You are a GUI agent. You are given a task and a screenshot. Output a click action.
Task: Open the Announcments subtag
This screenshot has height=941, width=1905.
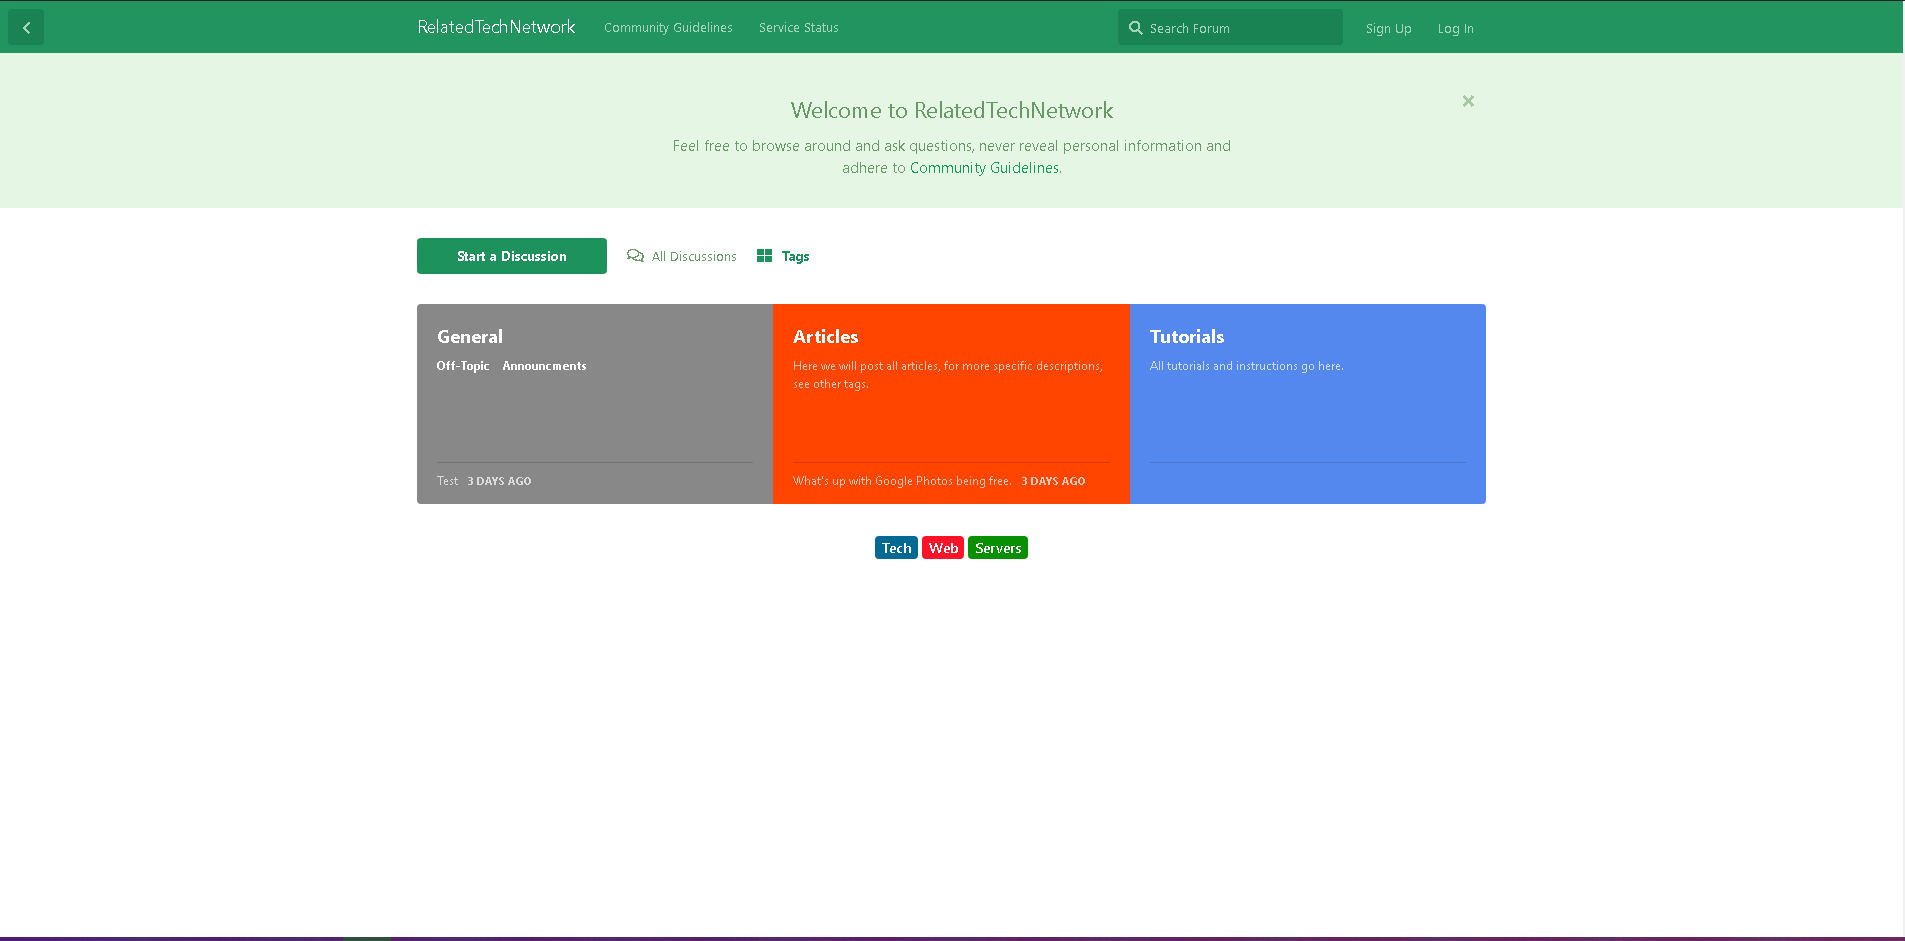click(544, 366)
